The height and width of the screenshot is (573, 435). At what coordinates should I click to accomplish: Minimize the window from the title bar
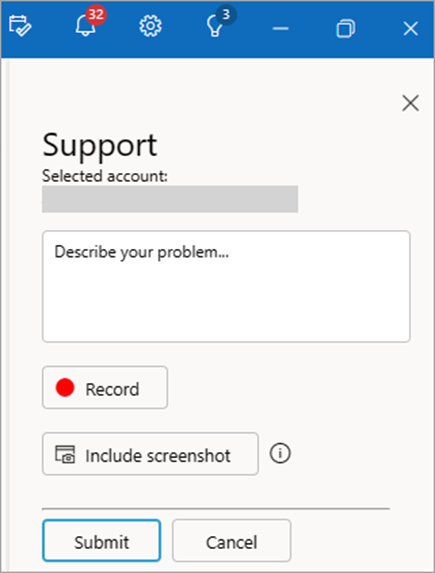pyautogui.click(x=280, y=29)
